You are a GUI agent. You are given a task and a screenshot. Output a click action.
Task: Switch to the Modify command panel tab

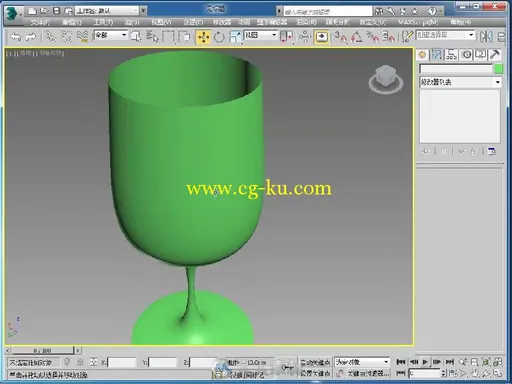437,55
